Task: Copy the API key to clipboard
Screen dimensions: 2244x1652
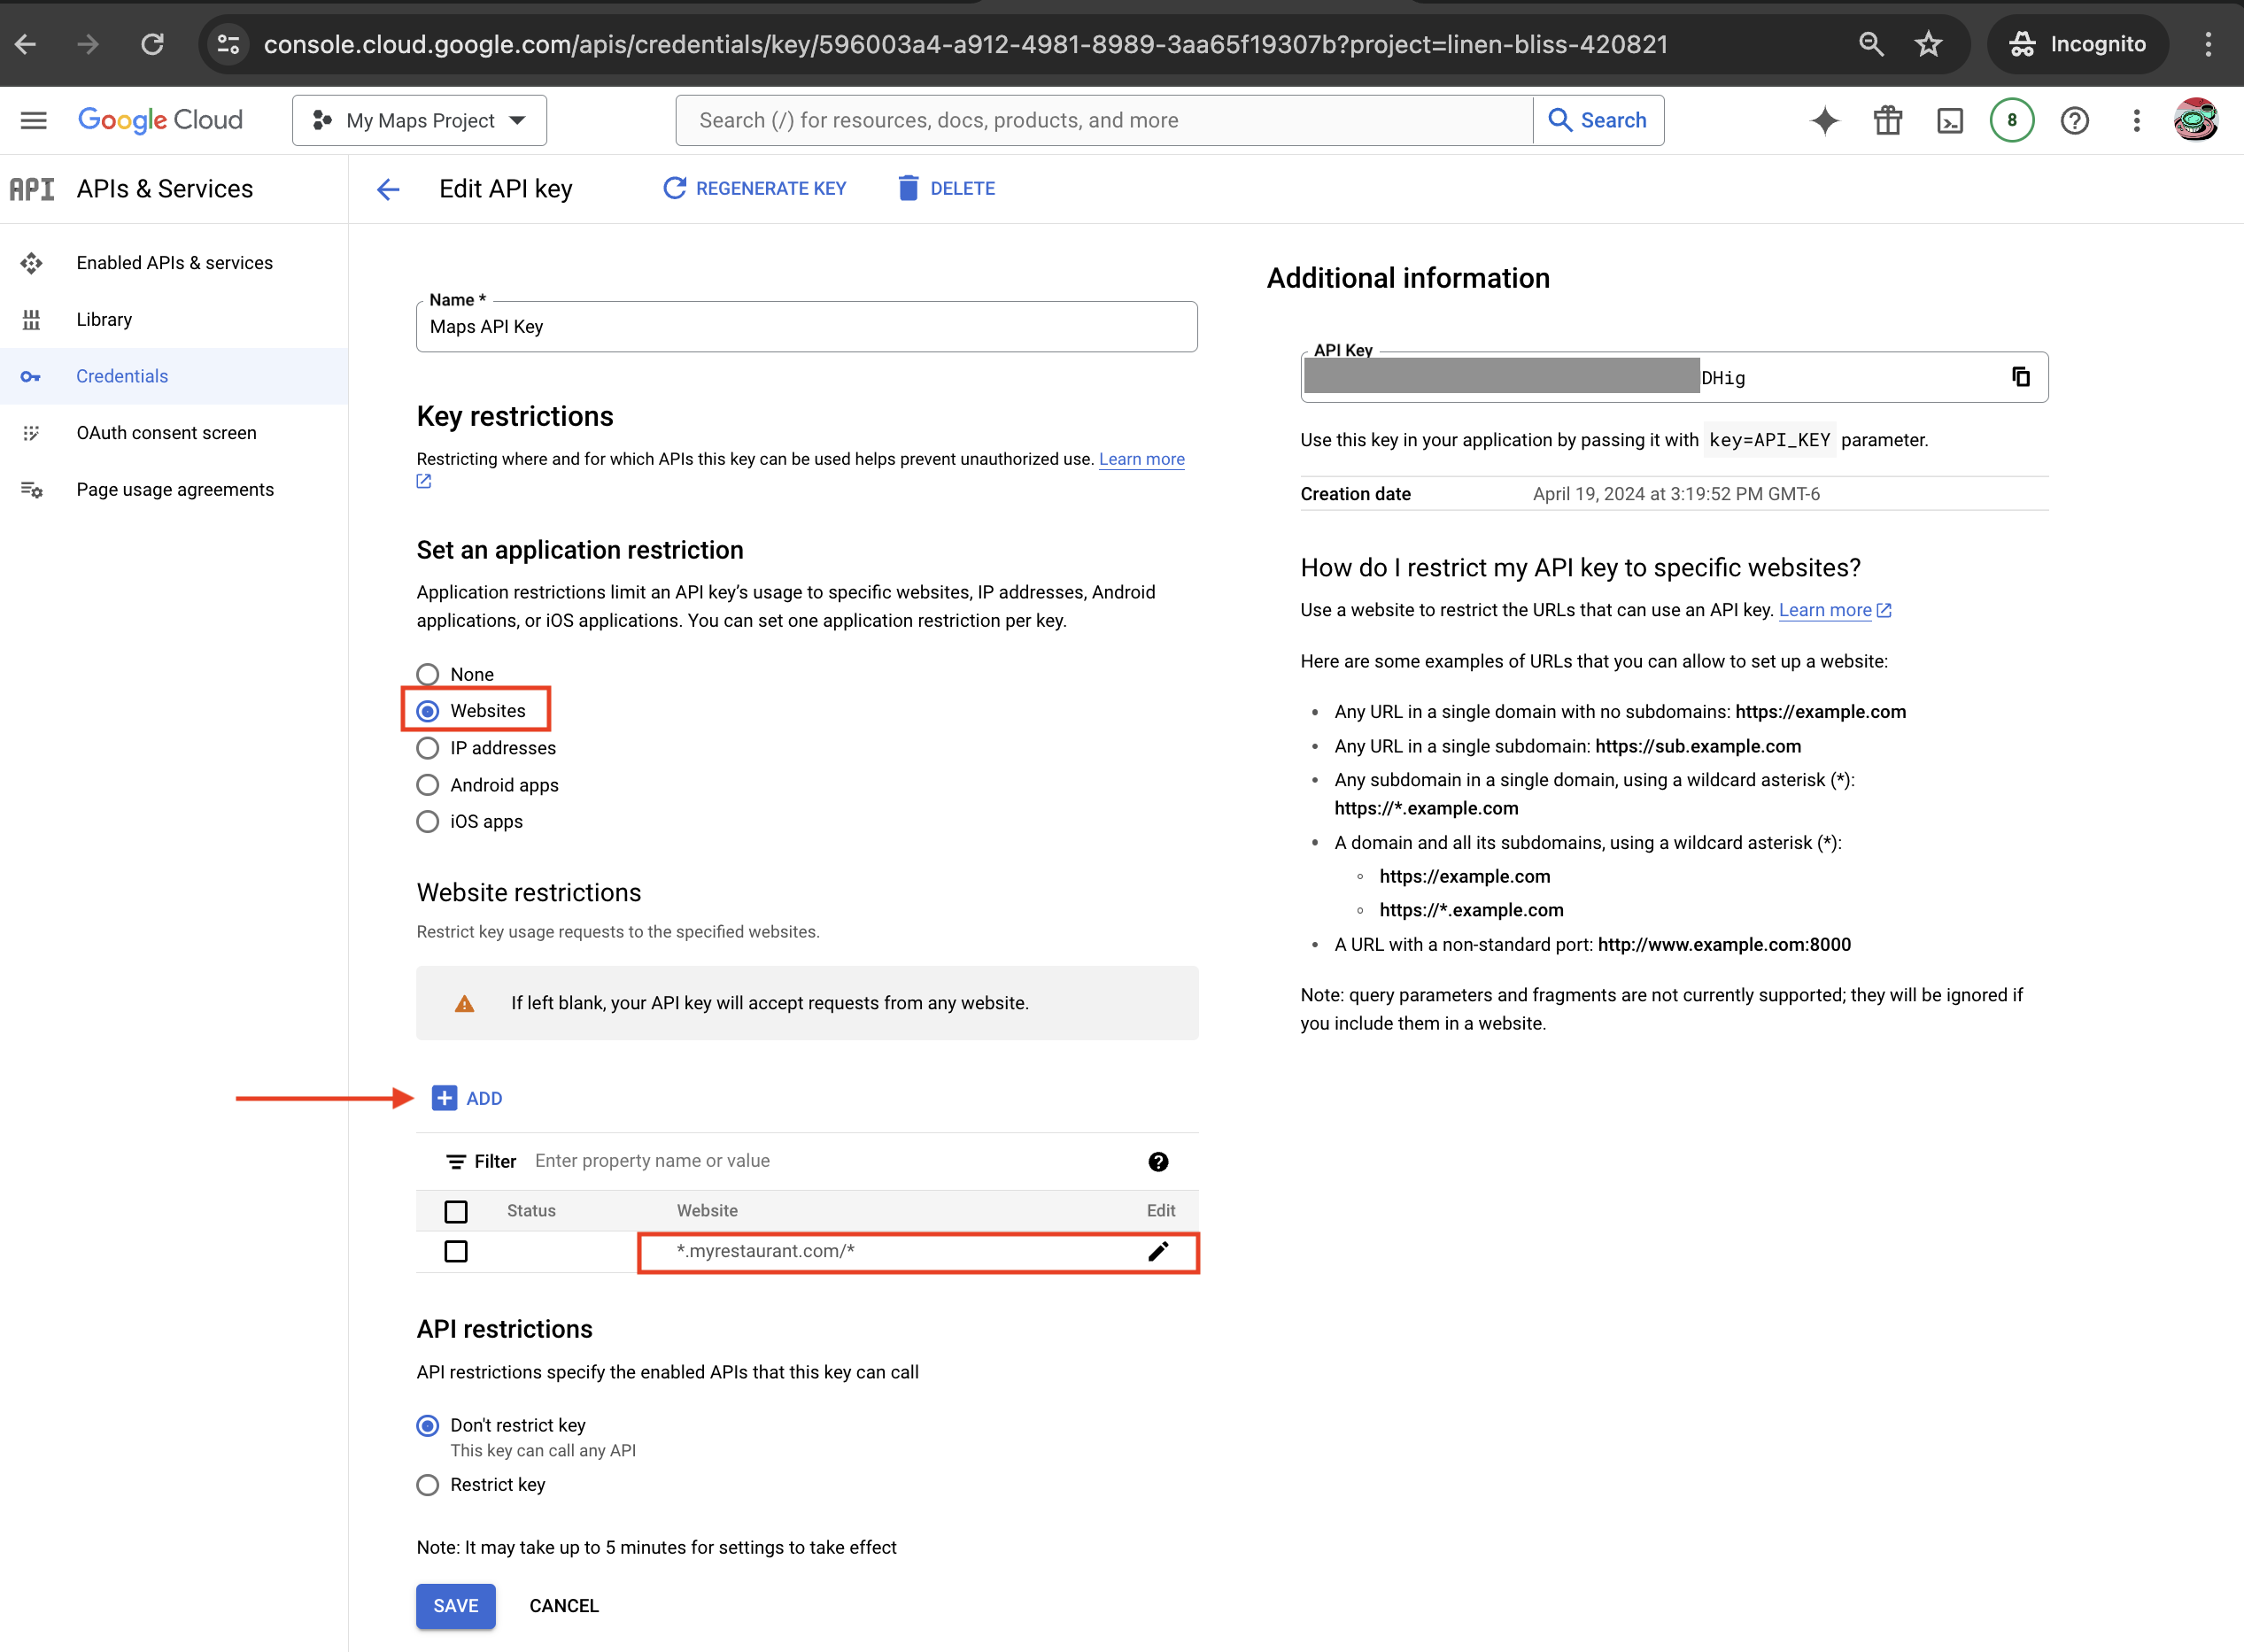Action: [x=2022, y=377]
